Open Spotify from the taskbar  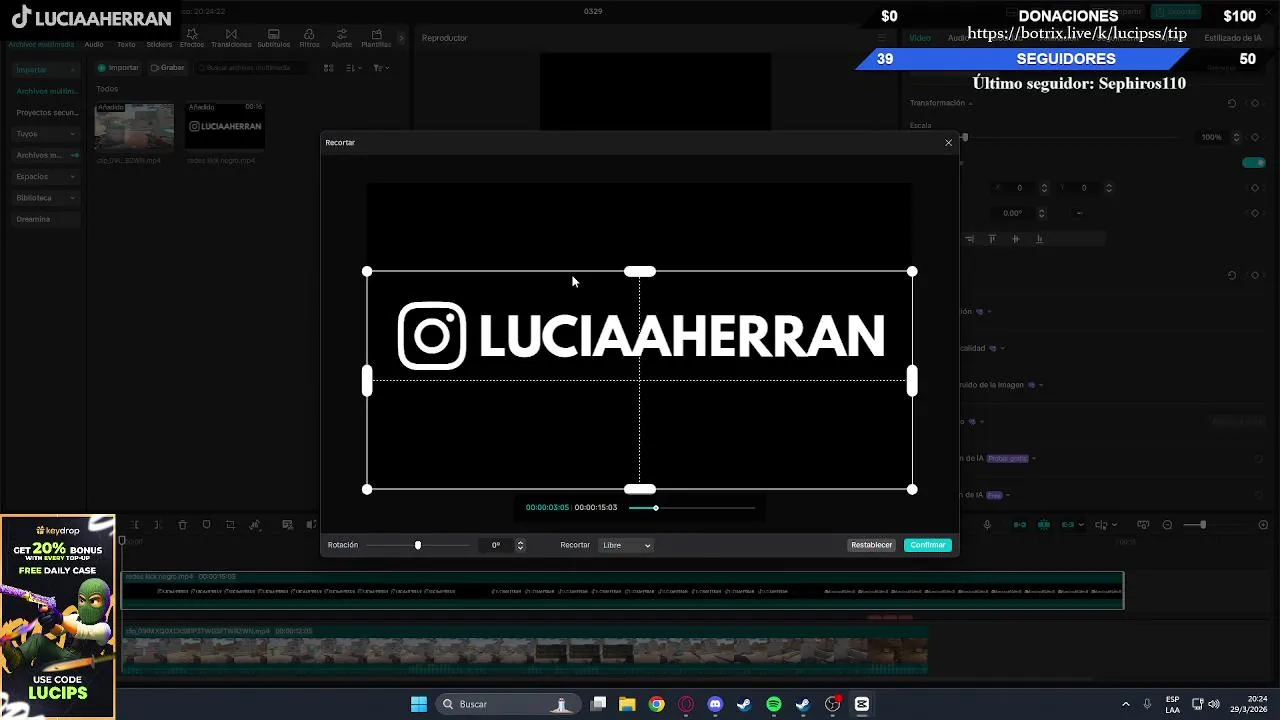[x=774, y=704]
